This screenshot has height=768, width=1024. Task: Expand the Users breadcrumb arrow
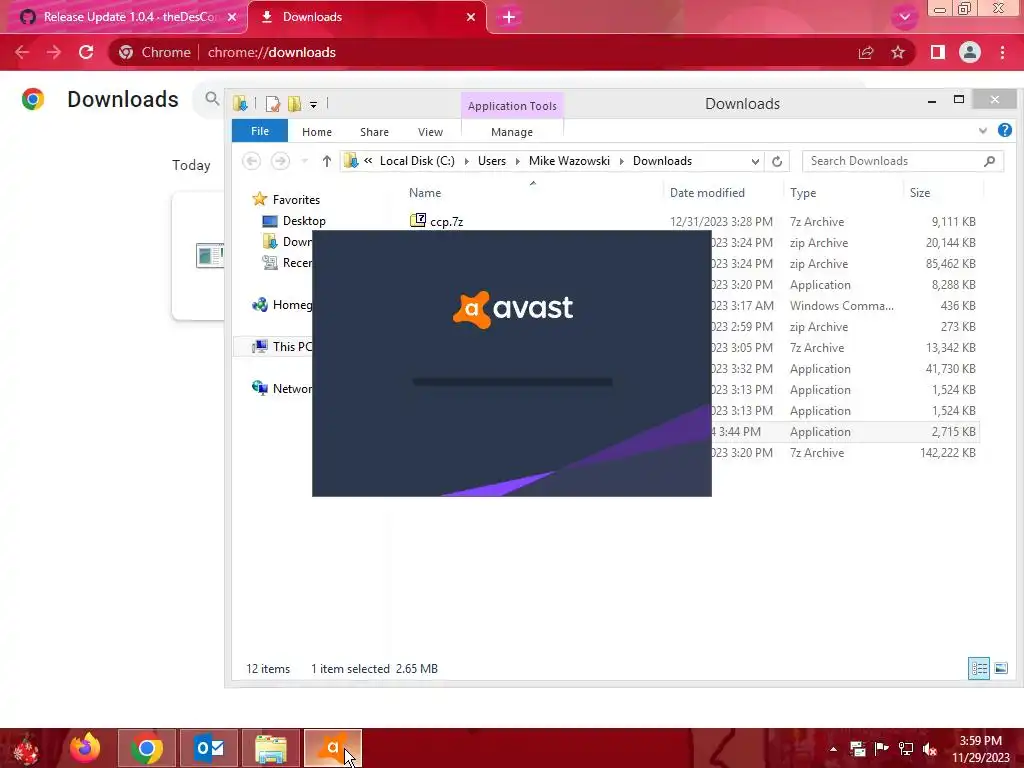517,161
